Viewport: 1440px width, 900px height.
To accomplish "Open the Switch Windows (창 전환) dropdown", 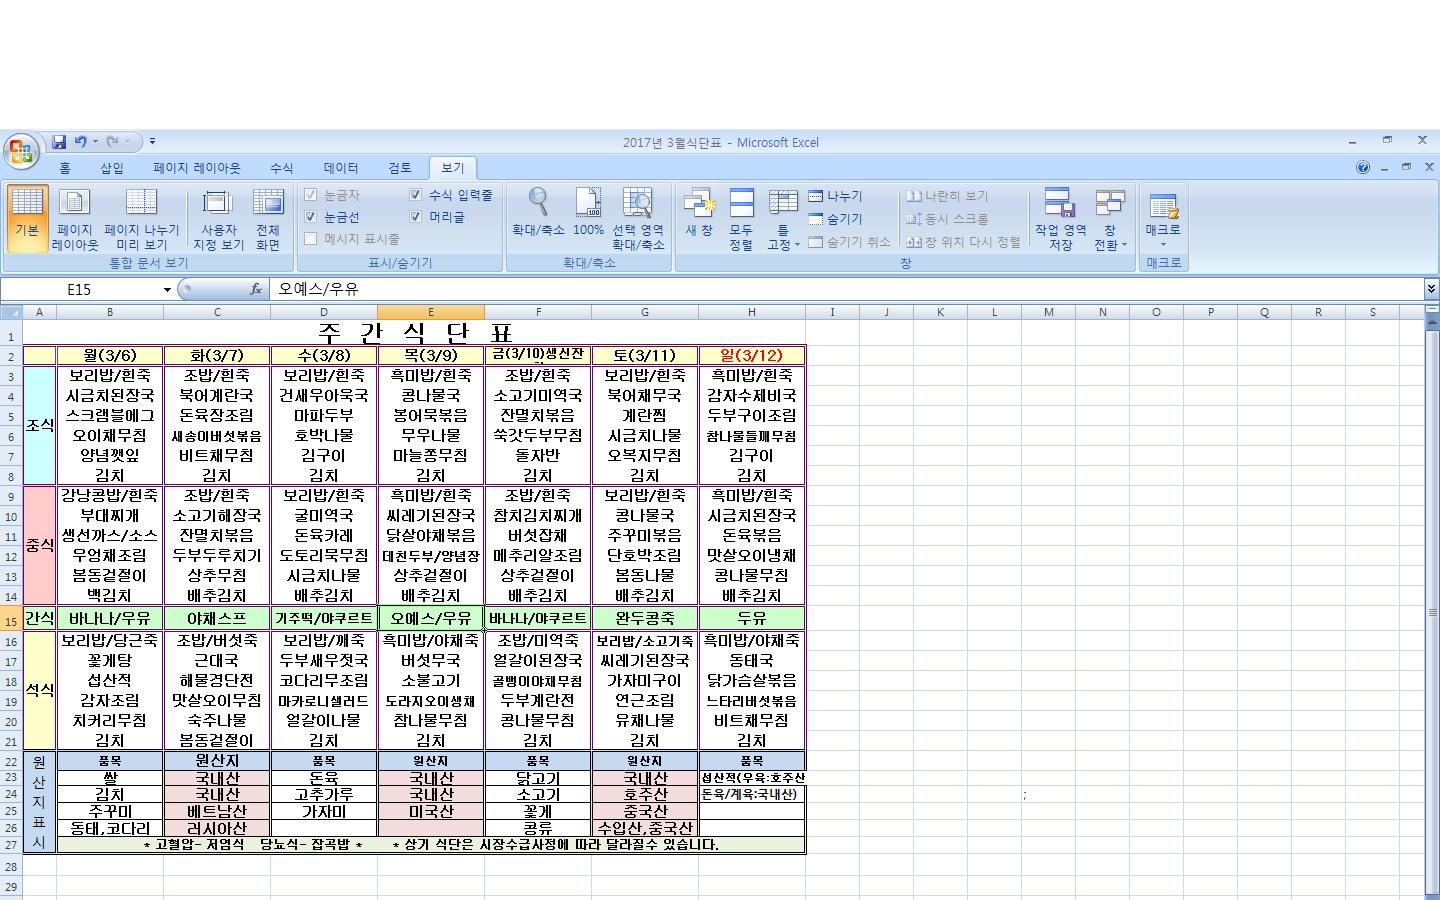I will pos(1109,221).
